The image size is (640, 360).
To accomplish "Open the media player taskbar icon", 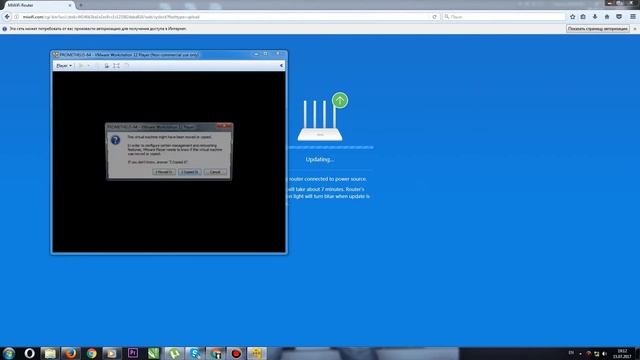I will tap(112, 353).
